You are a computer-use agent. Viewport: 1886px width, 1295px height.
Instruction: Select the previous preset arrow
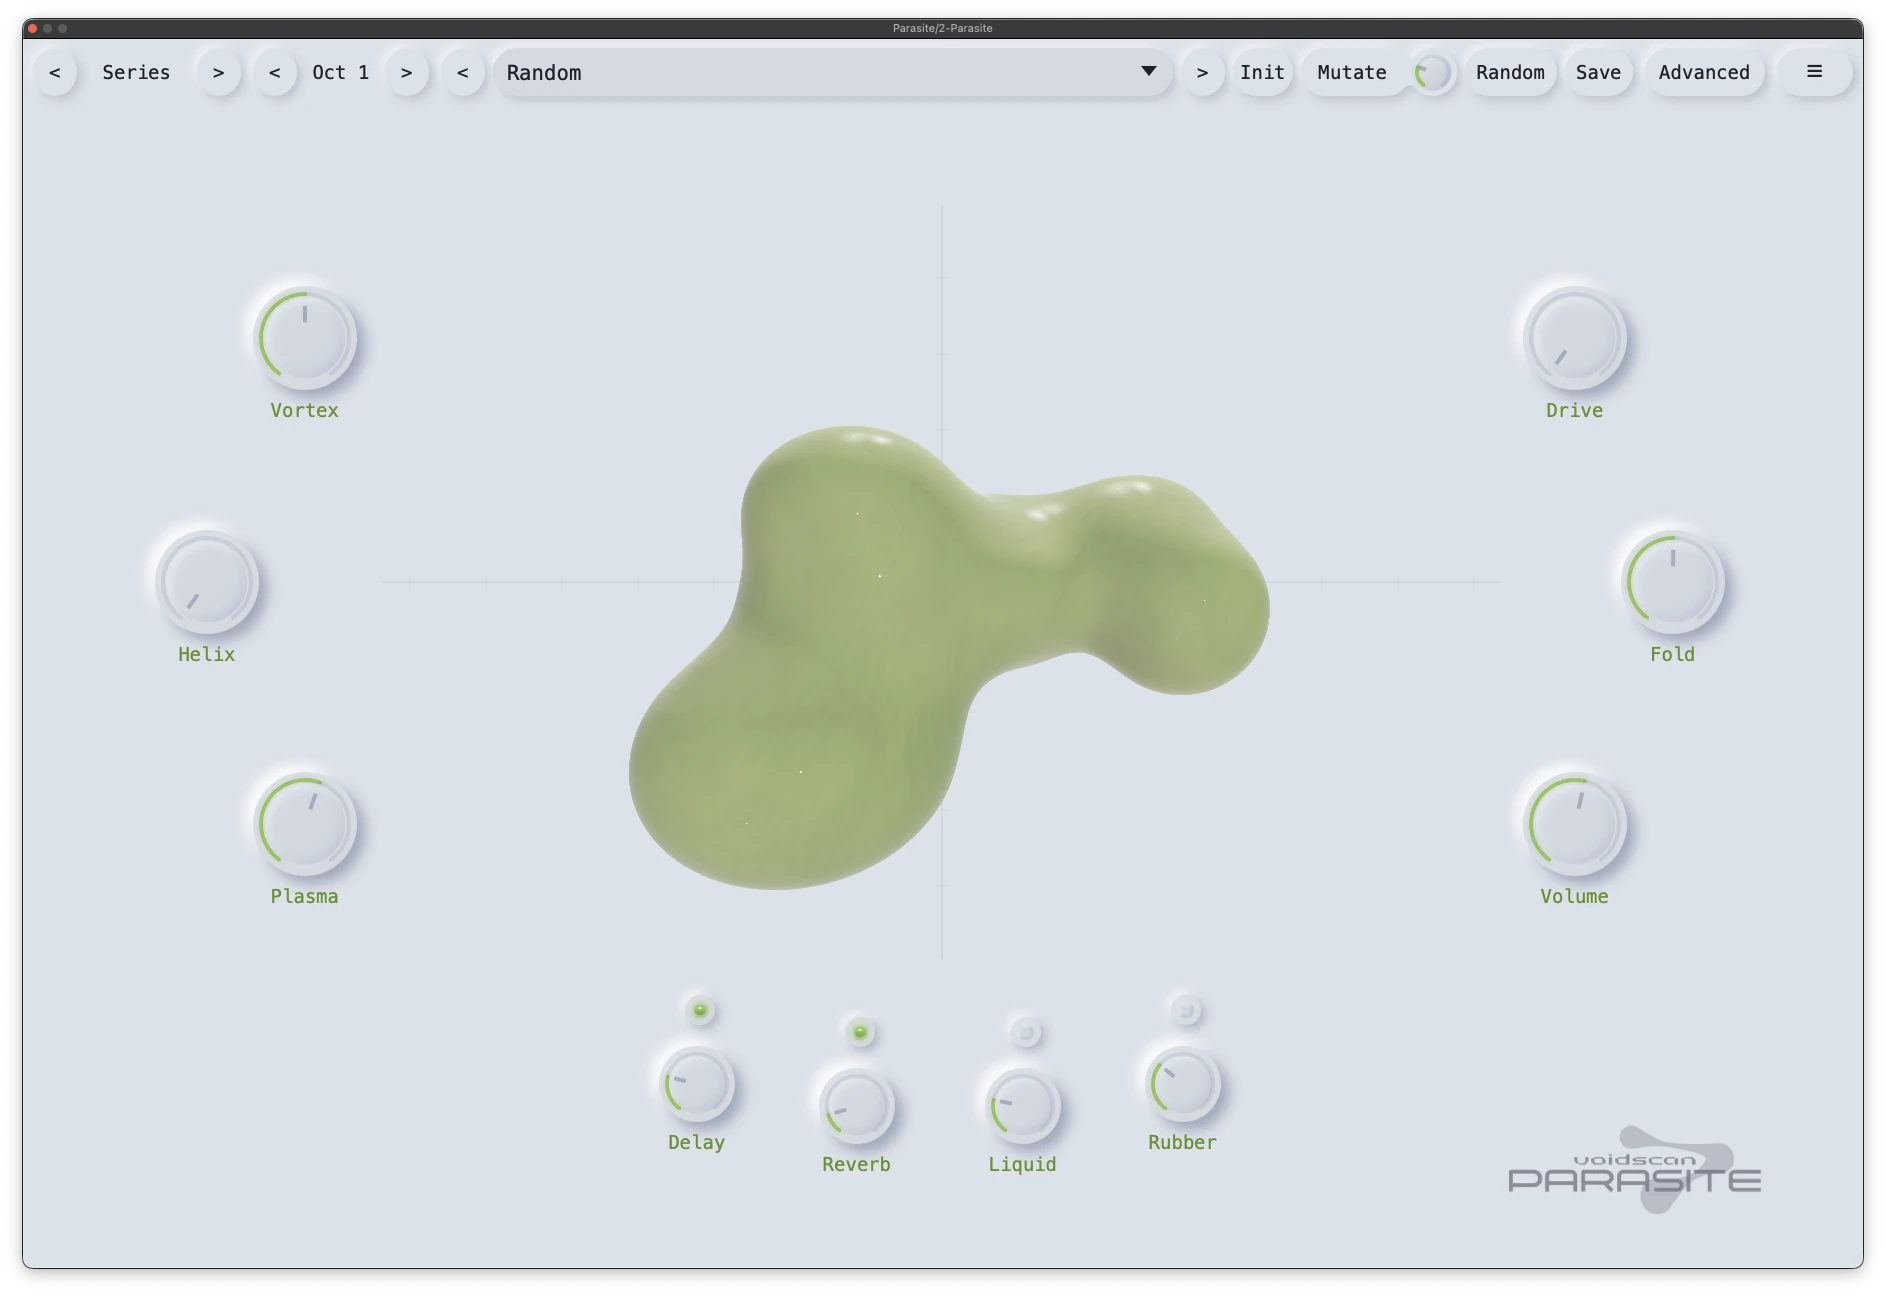[462, 73]
